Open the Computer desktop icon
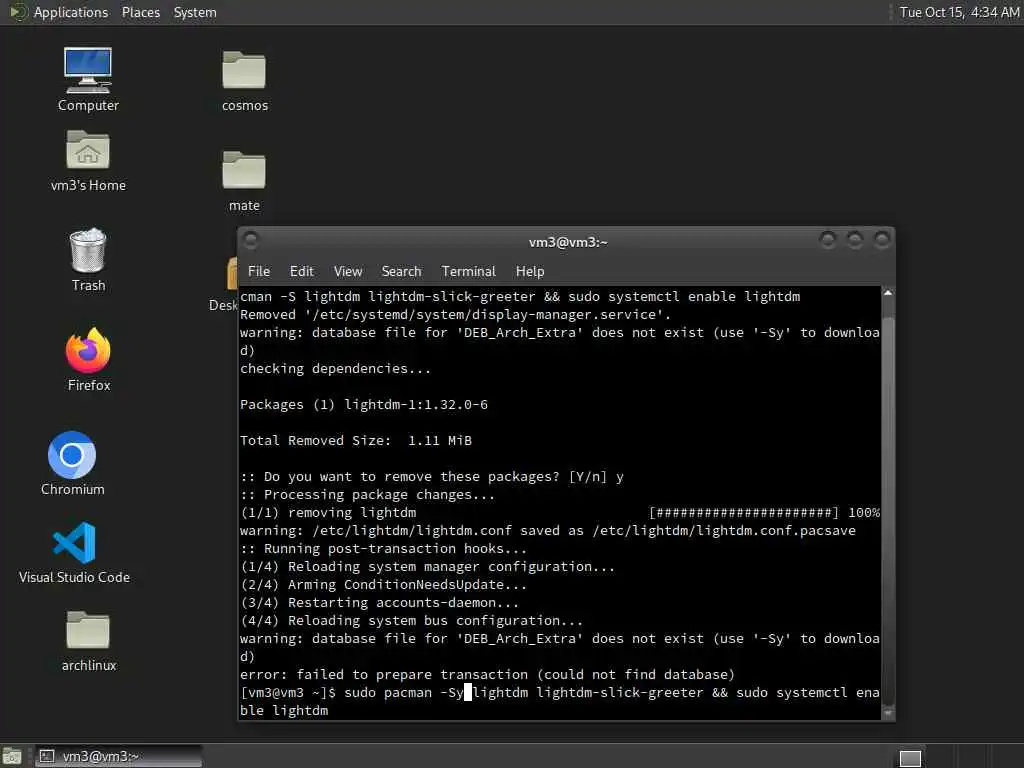1024x768 pixels. tap(88, 78)
